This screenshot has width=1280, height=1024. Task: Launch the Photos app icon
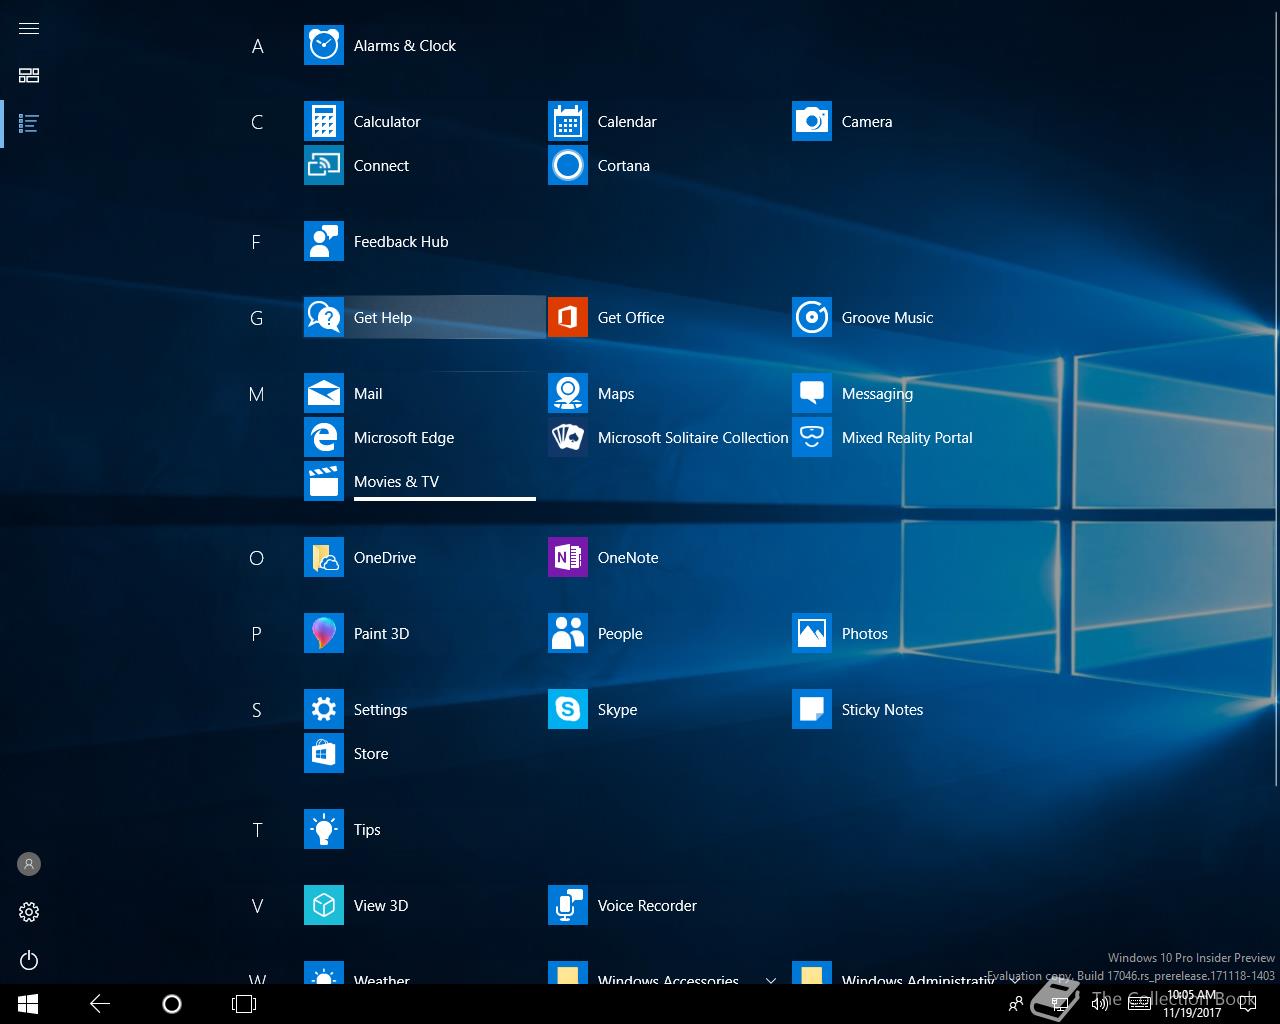(x=812, y=634)
